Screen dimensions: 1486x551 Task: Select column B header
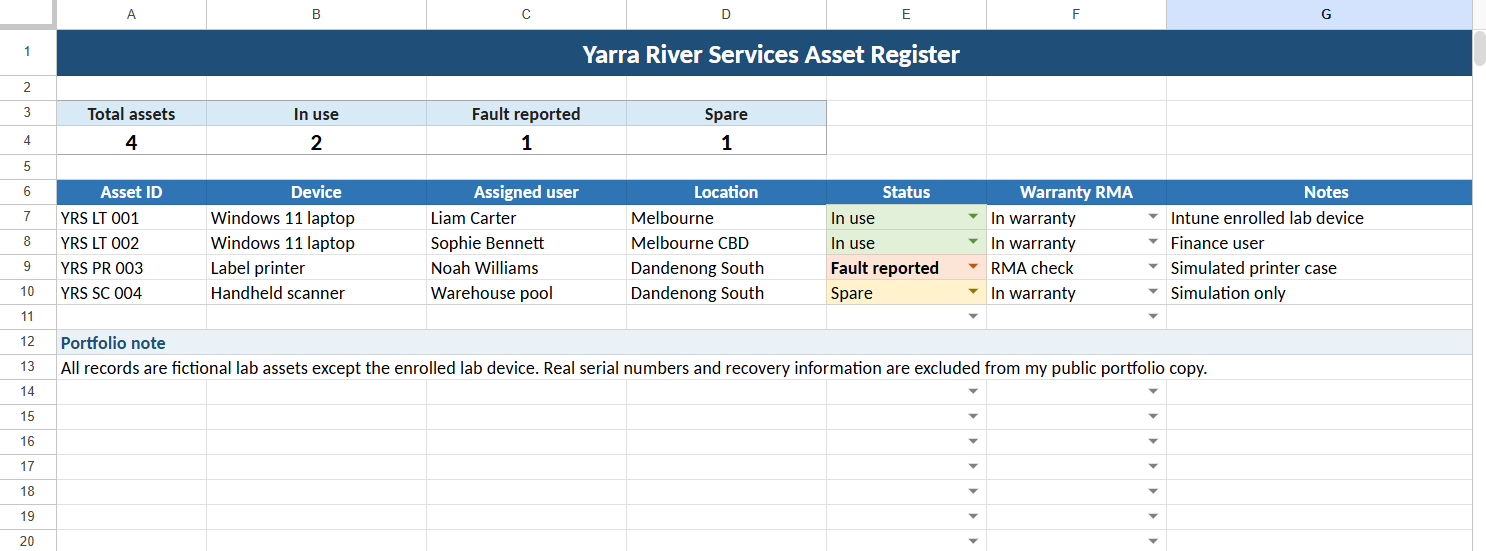point(317,14)
